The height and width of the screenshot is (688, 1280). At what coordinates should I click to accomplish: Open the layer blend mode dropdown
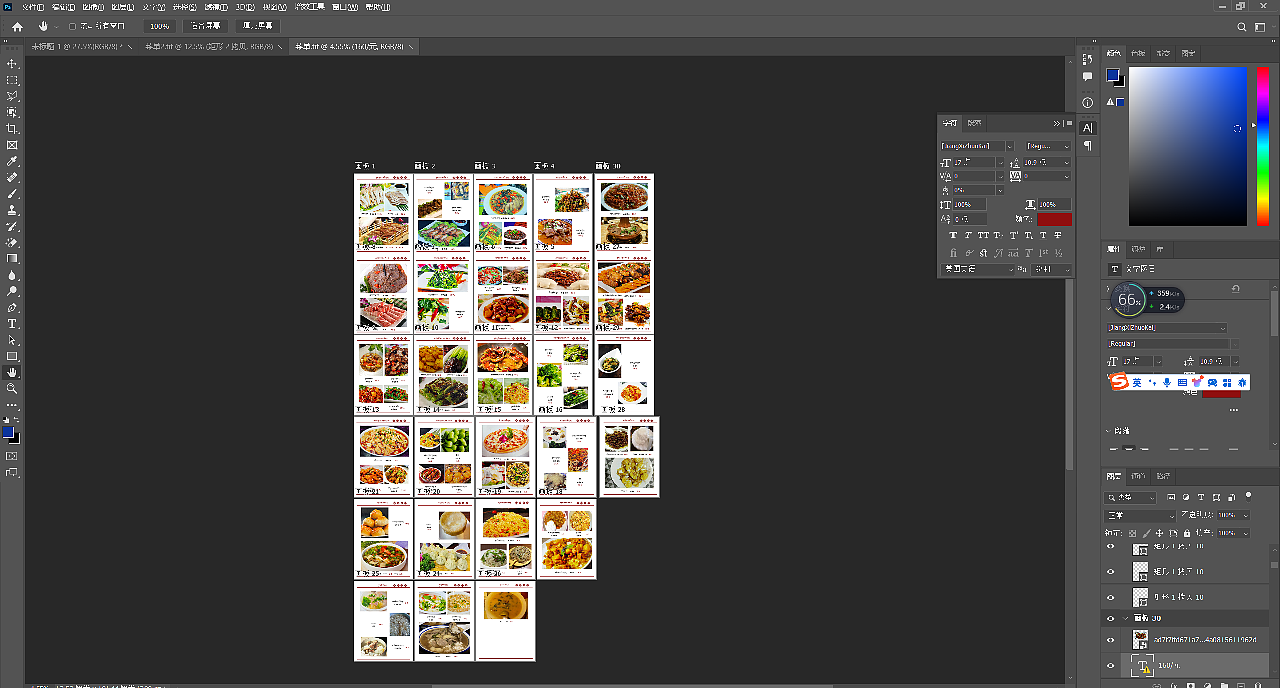pyautogui.click(x=1138, y=515)
